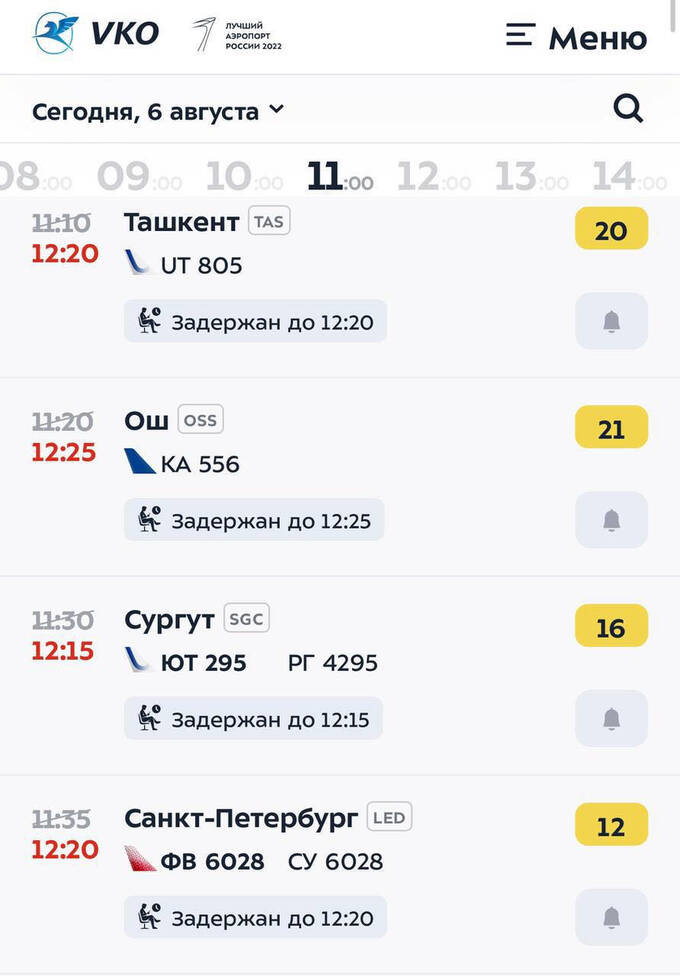Toggle notification bell for Сургут flight

click(x=611, y=718)
